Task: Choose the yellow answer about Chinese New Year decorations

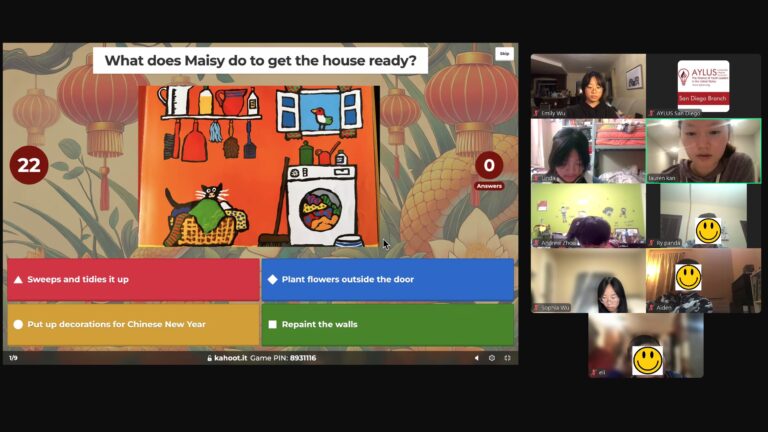Action: (x=133, y=324)
